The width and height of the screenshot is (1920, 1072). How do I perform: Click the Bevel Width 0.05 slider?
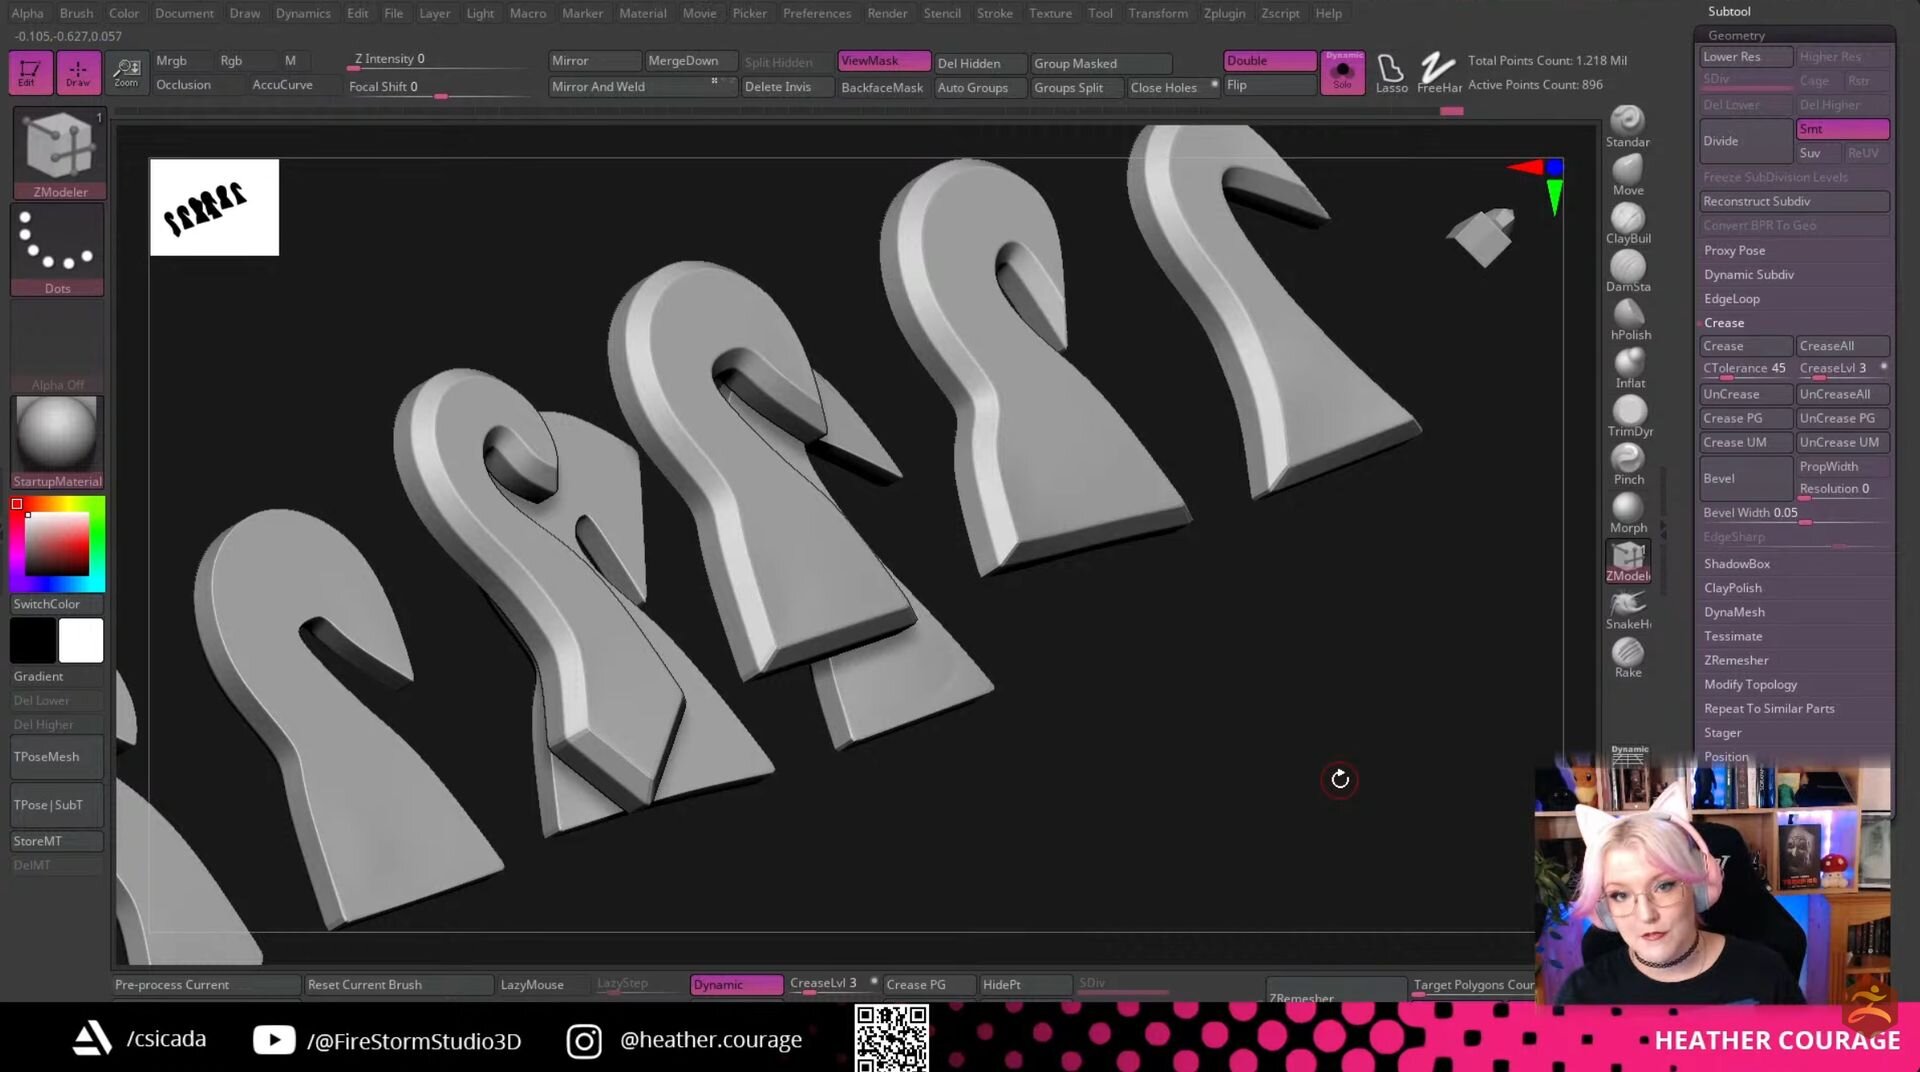[1795, 513]
